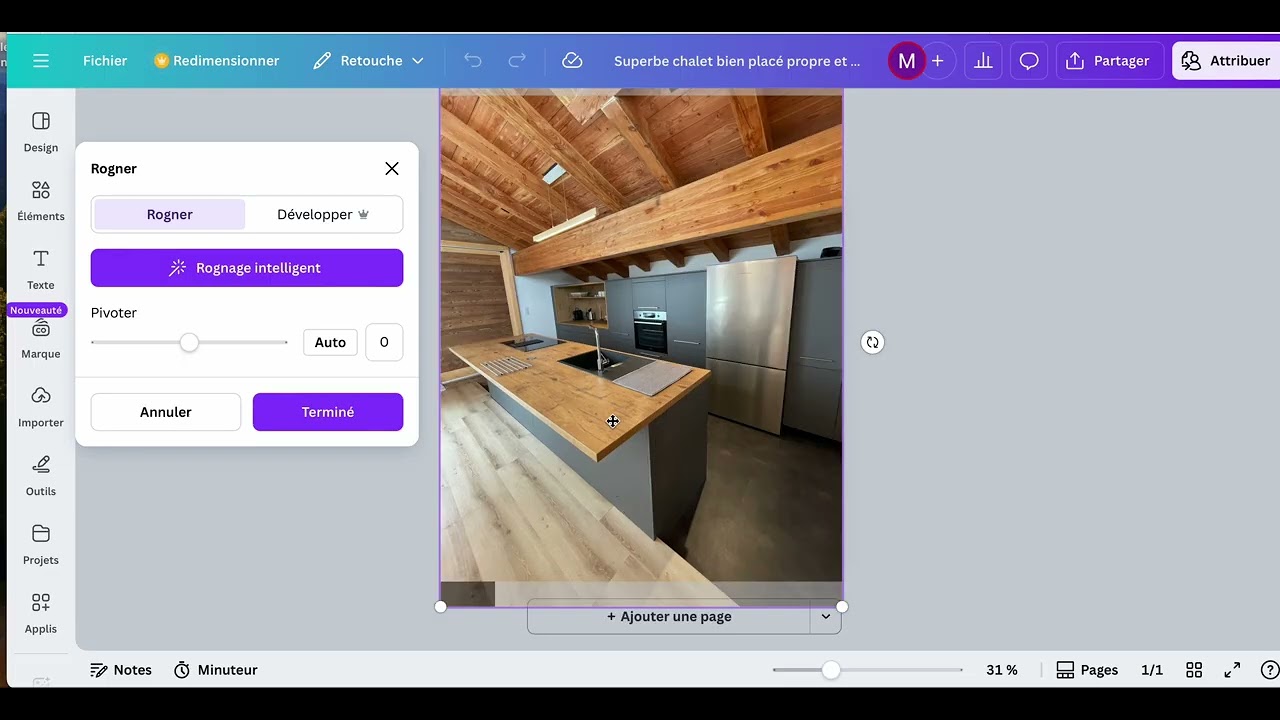Click the Partager share button
Screen dimensions: 1280x720
pyautogui.click(x=1109, y=61)
